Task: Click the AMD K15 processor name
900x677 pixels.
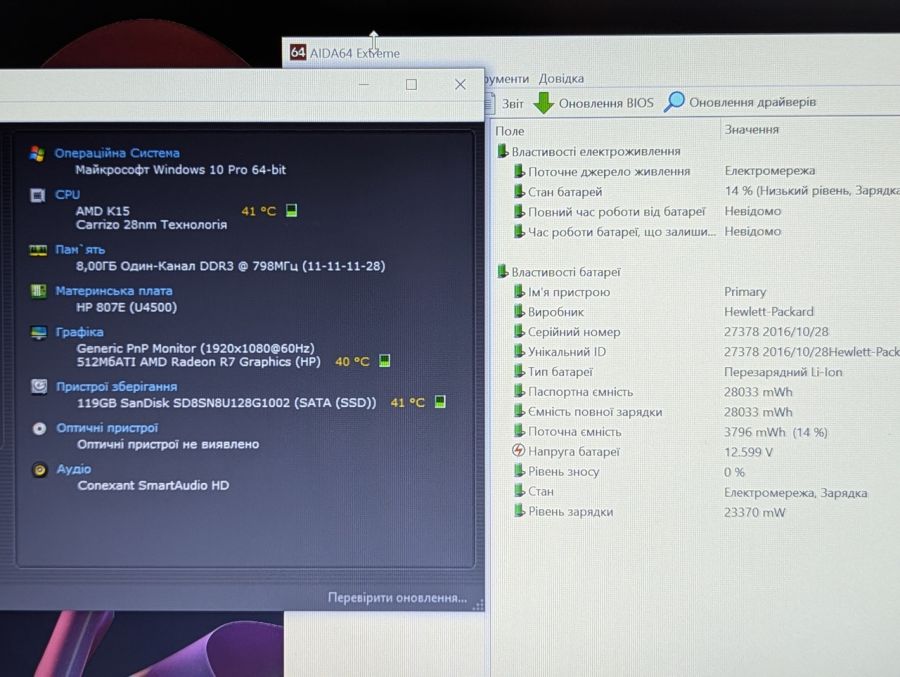Action: pyautogui.click(x=103, y=211)
